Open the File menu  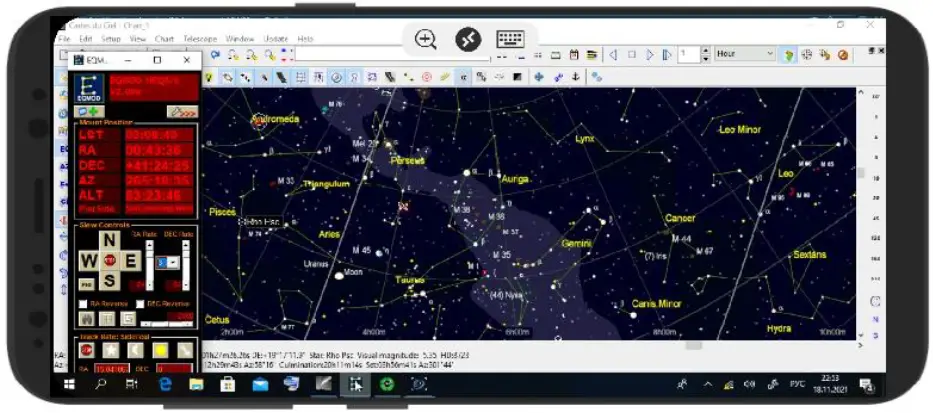click(x=64, y=39)
